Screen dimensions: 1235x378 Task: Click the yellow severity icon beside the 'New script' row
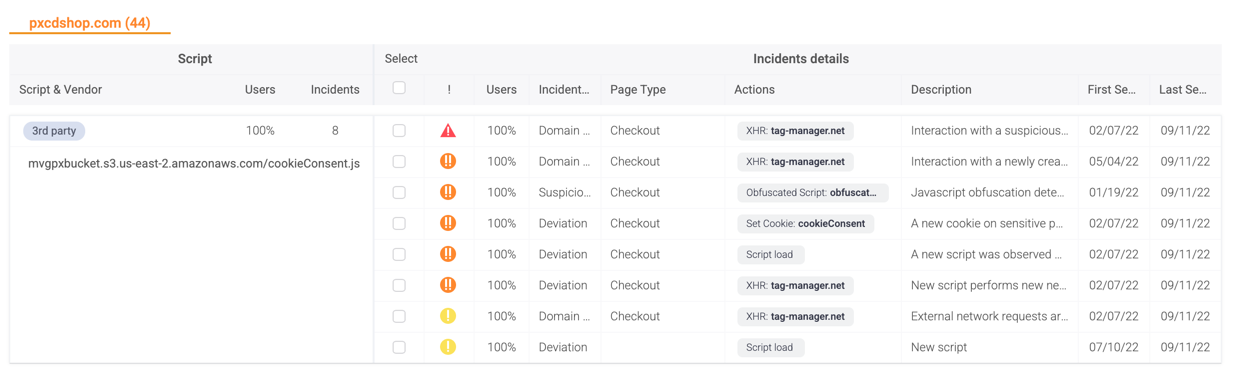tap(448, 347)
